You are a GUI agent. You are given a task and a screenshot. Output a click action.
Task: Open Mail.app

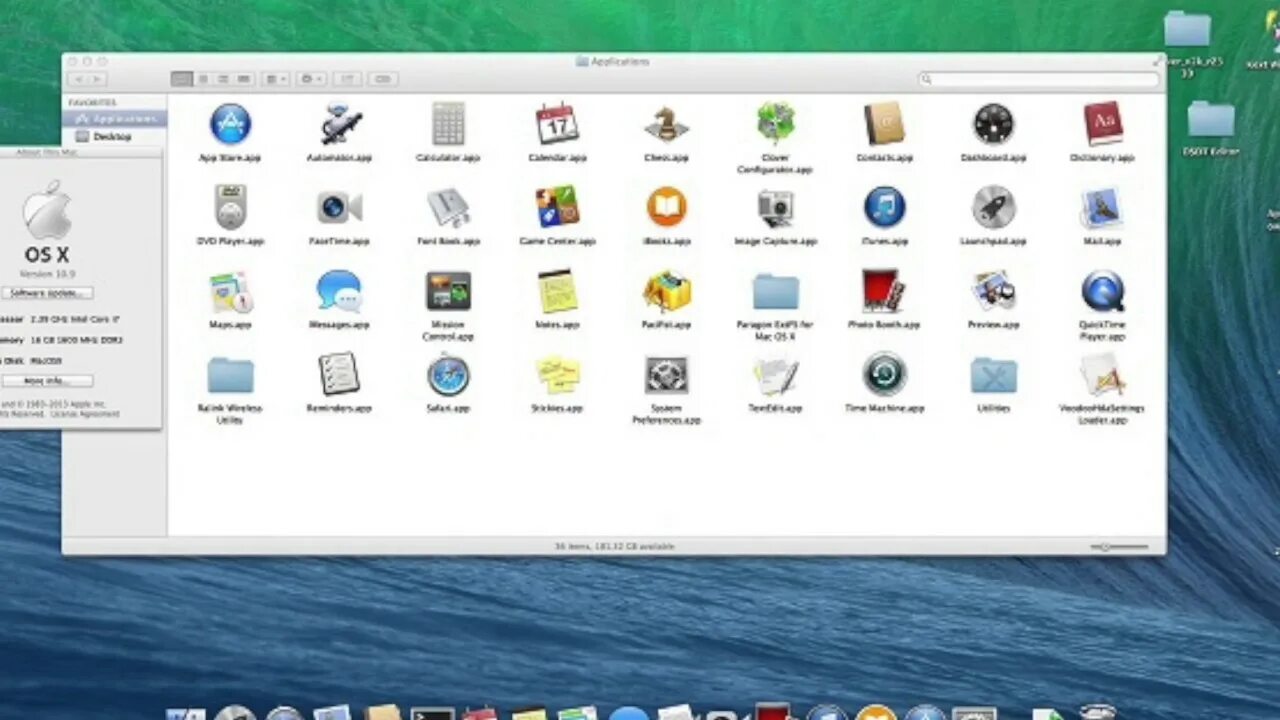1102,208
